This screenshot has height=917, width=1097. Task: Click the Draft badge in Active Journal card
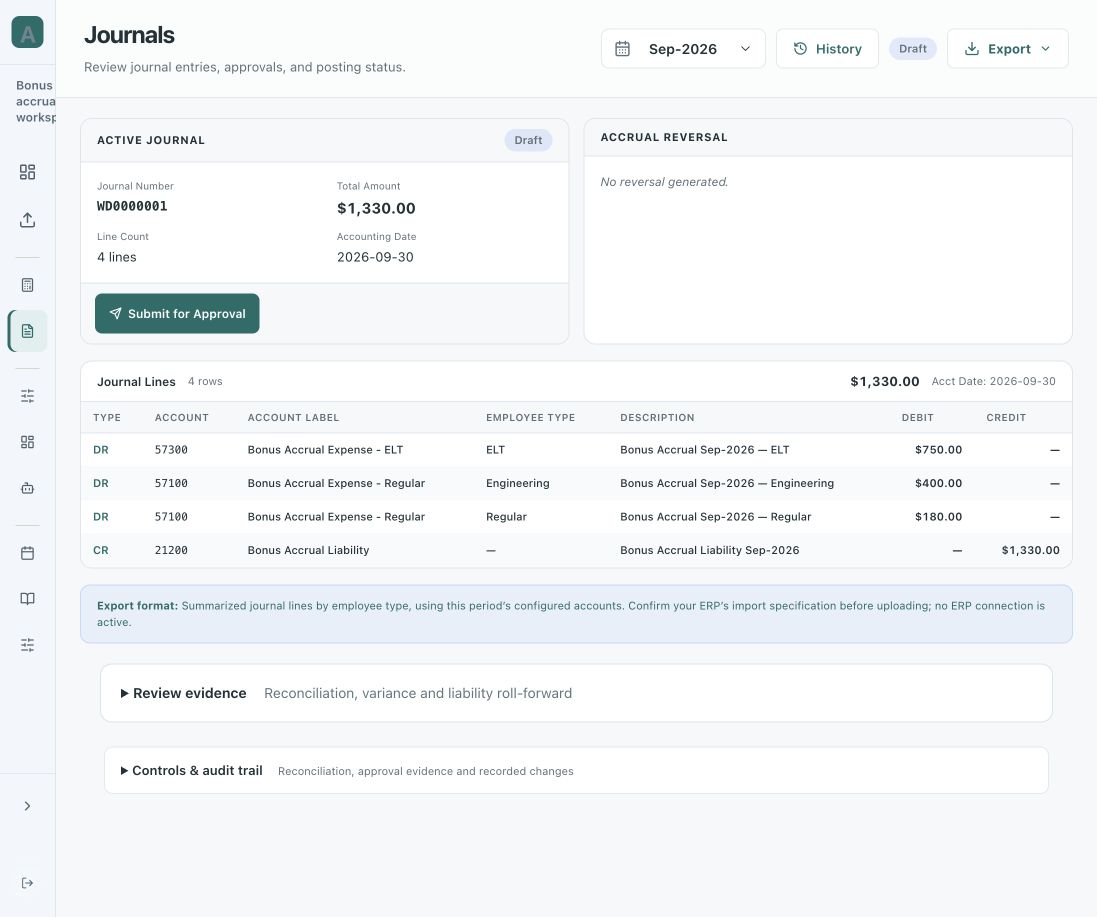tap(528, 140)
